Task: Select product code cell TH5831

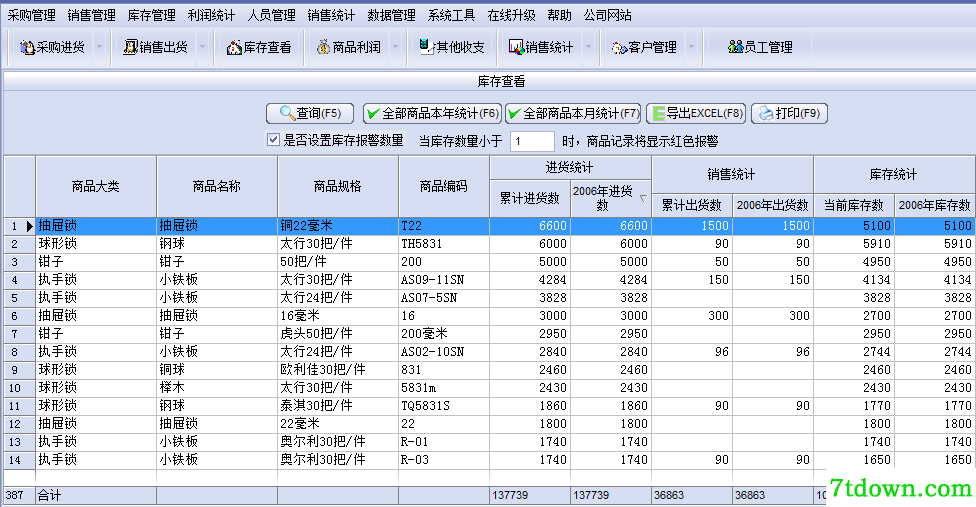Action: click(x=444, y=244)
